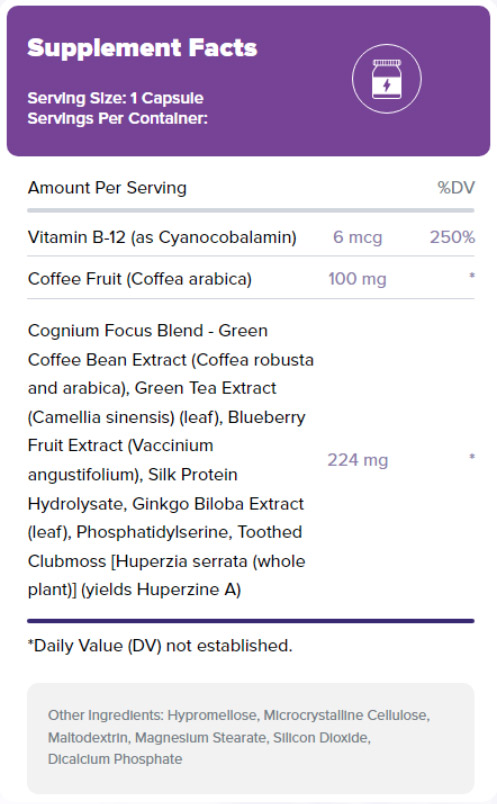Screen dimensions: 497x804
Task: Click the Amount Per Serving header
Action: click(107, 188)
